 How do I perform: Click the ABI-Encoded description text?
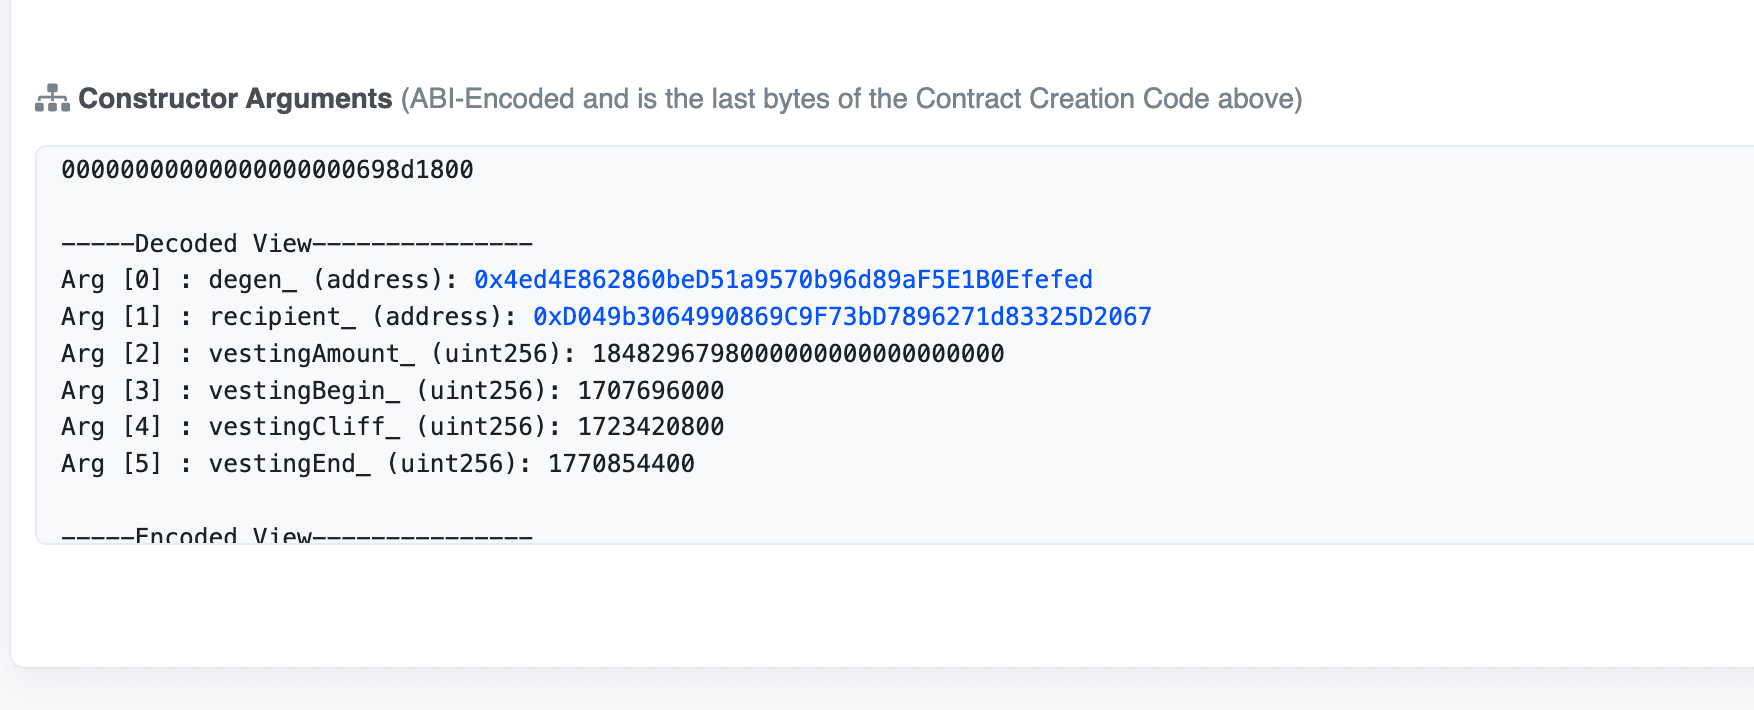coord(852,98)
